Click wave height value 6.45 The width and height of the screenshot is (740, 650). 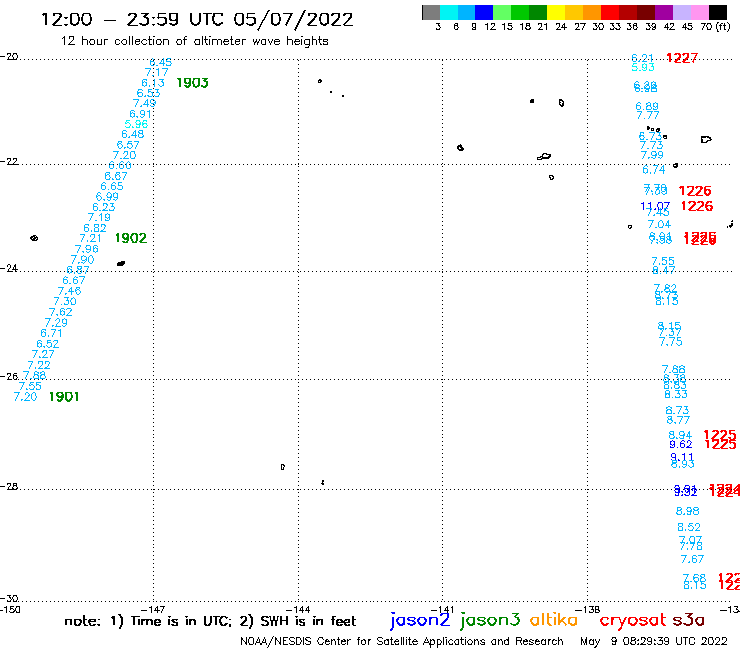click(x=160, y=62)
